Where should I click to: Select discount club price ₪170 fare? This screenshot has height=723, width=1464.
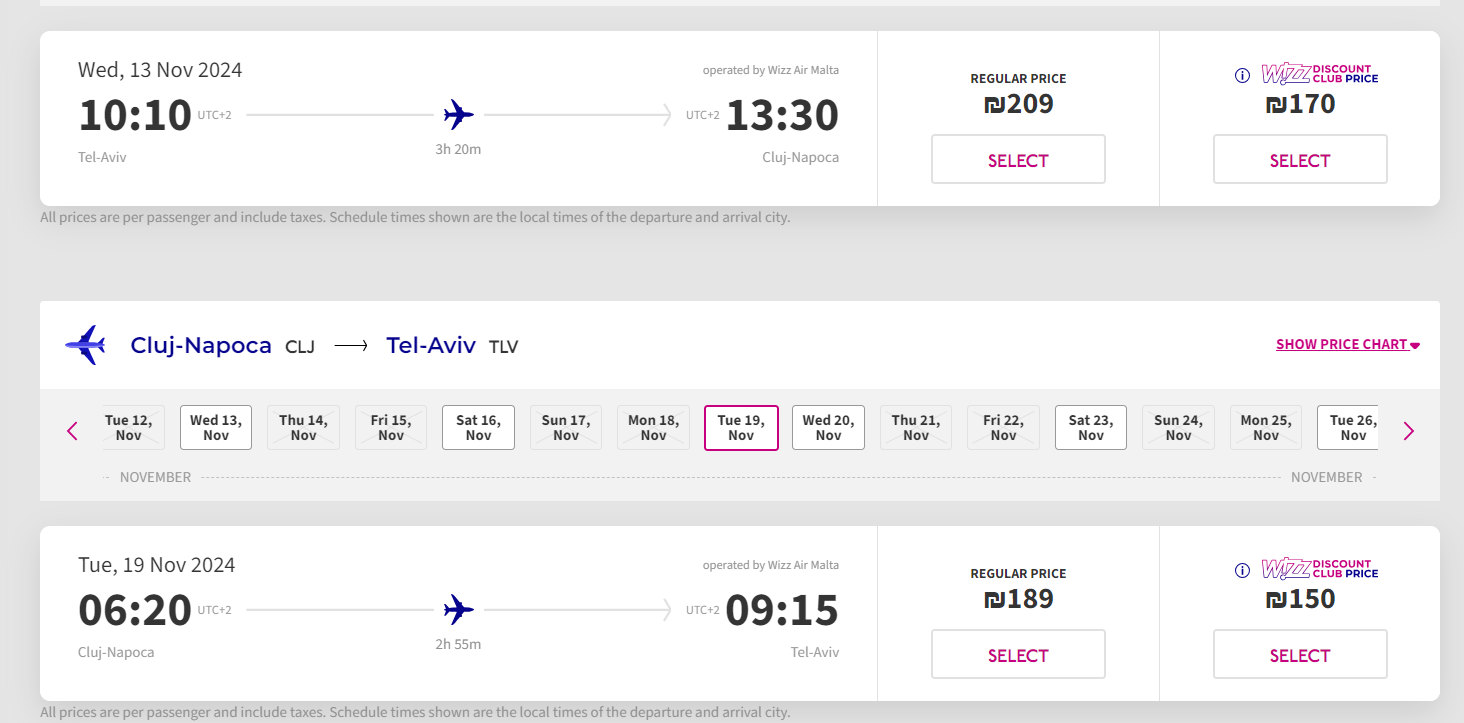tap(1299, 160)
